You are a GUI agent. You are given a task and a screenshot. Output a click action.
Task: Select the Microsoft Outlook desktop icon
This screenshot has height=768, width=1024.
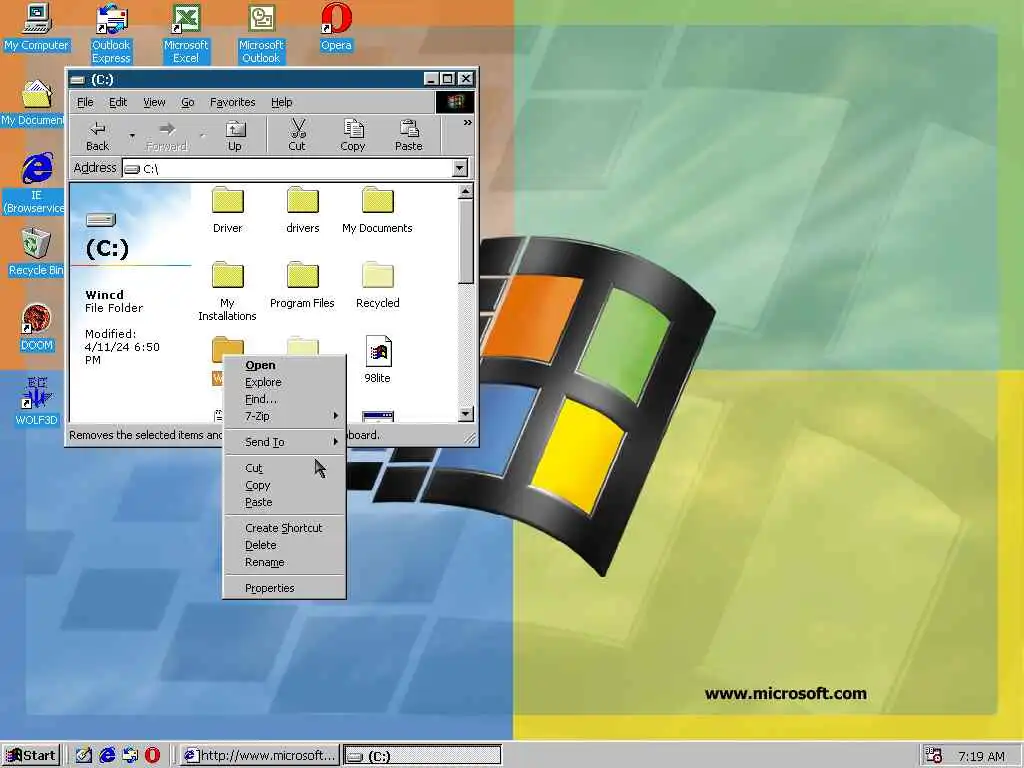click(261, 34)
